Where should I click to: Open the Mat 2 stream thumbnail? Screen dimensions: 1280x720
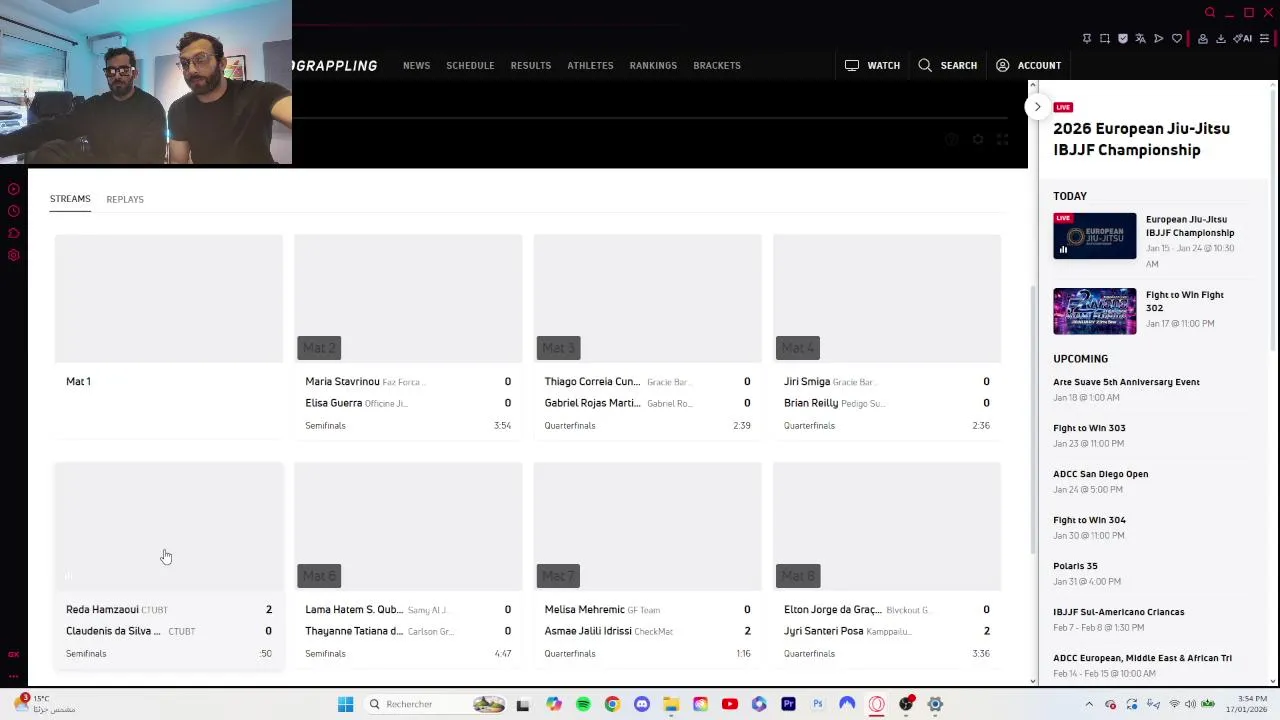point(408,298)
